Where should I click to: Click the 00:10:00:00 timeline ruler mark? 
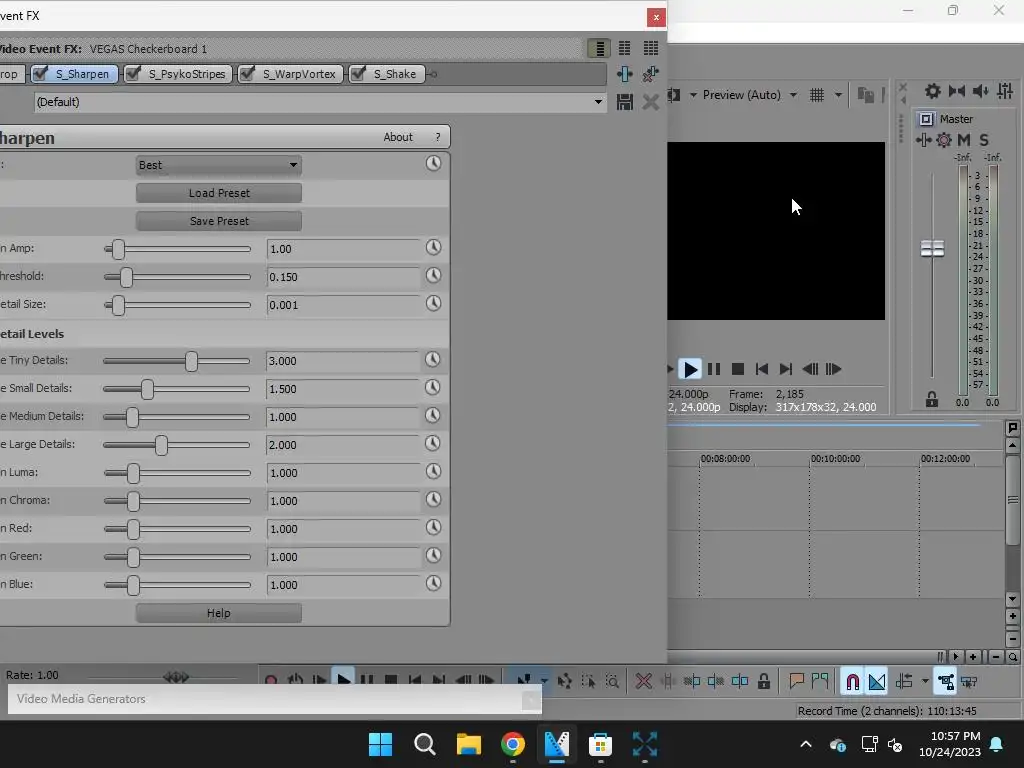[x=835, y=459]
